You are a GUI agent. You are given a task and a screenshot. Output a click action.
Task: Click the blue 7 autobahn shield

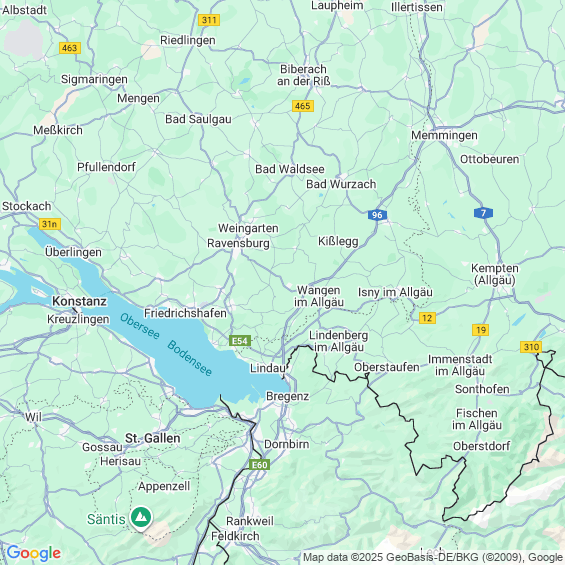pyautogui.click(x=483, y=213)
